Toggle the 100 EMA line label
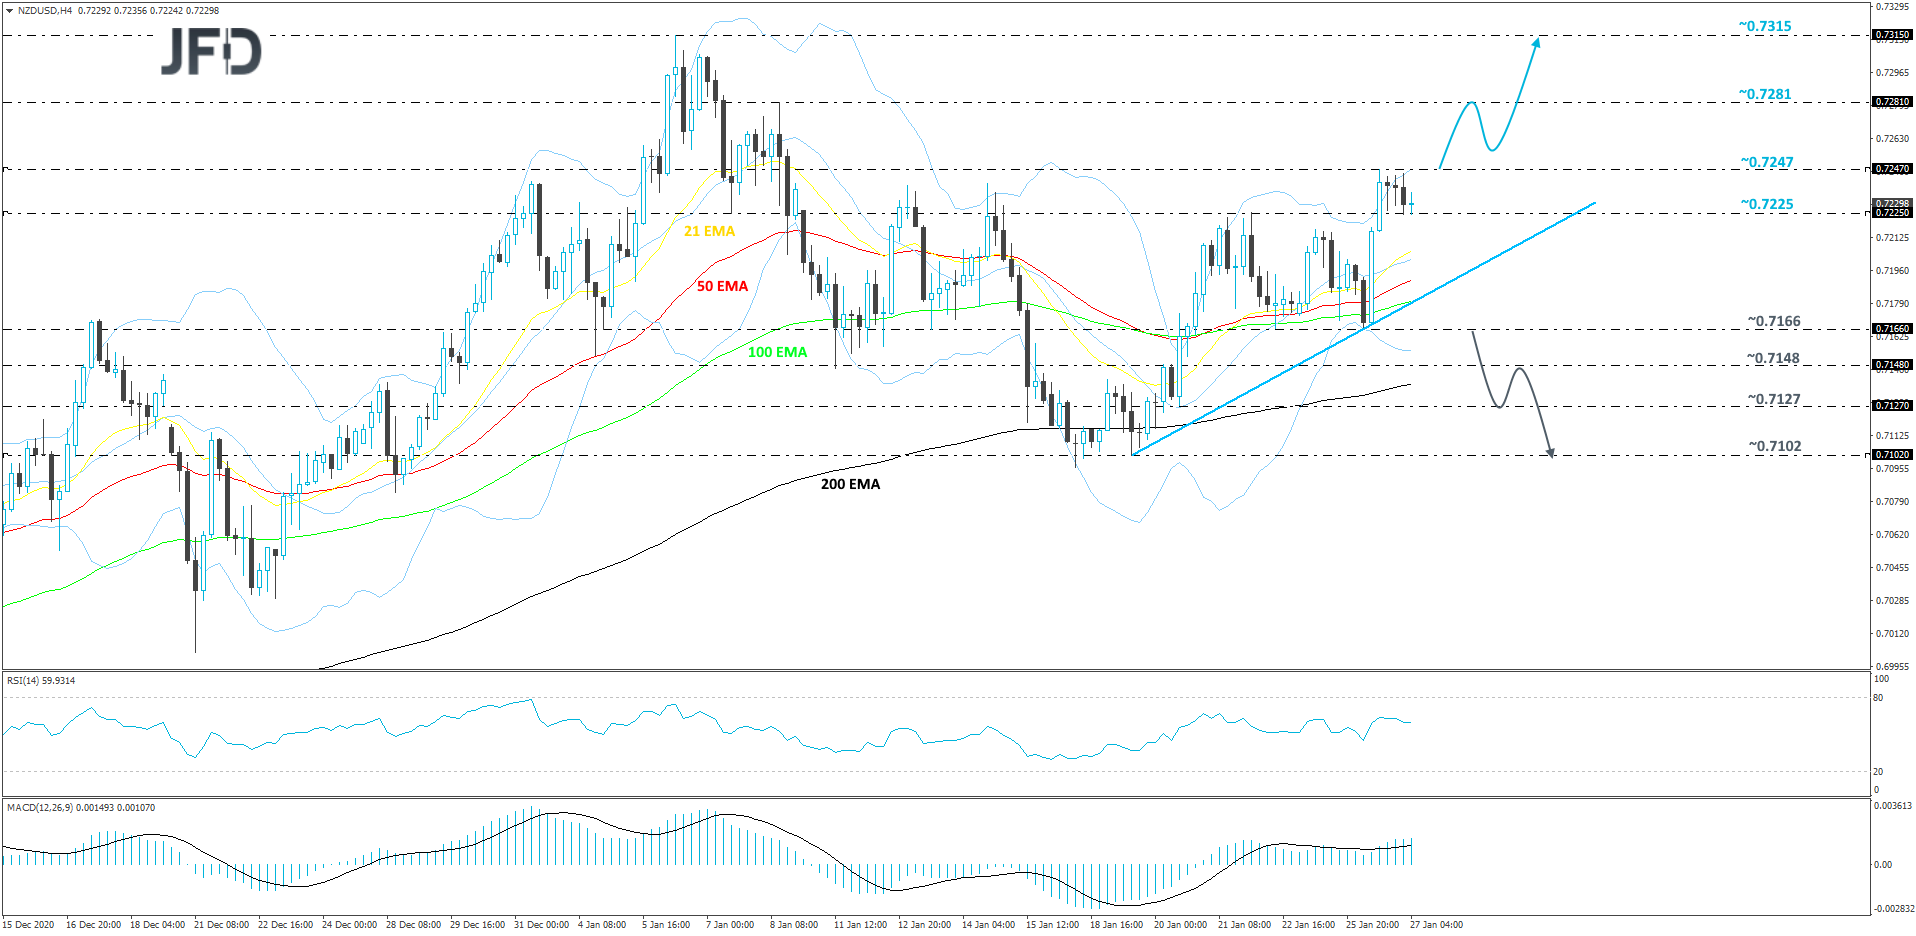1916x936 pixels. (777, 352)
